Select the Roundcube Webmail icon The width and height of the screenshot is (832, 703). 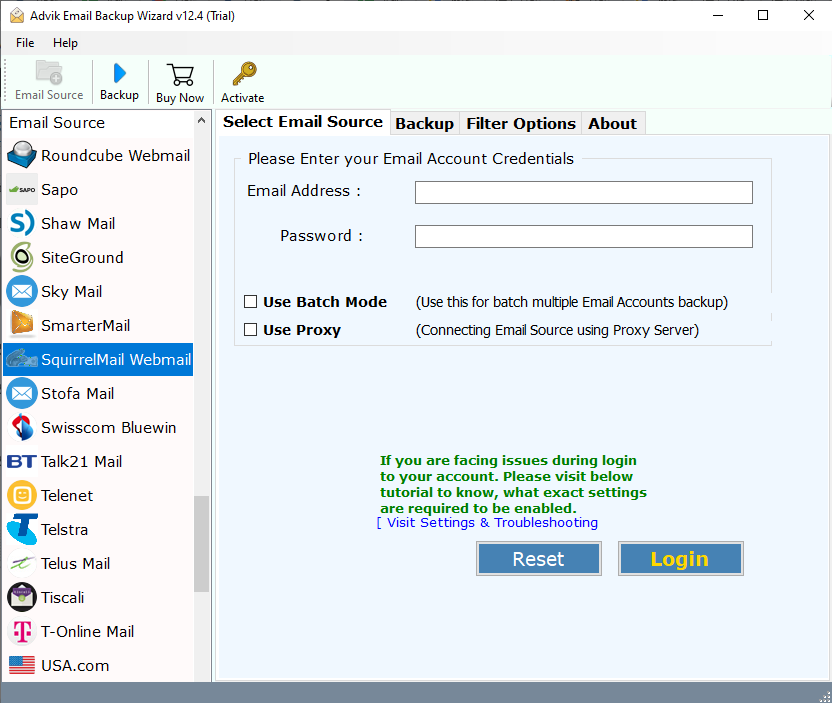click(22, 155)
